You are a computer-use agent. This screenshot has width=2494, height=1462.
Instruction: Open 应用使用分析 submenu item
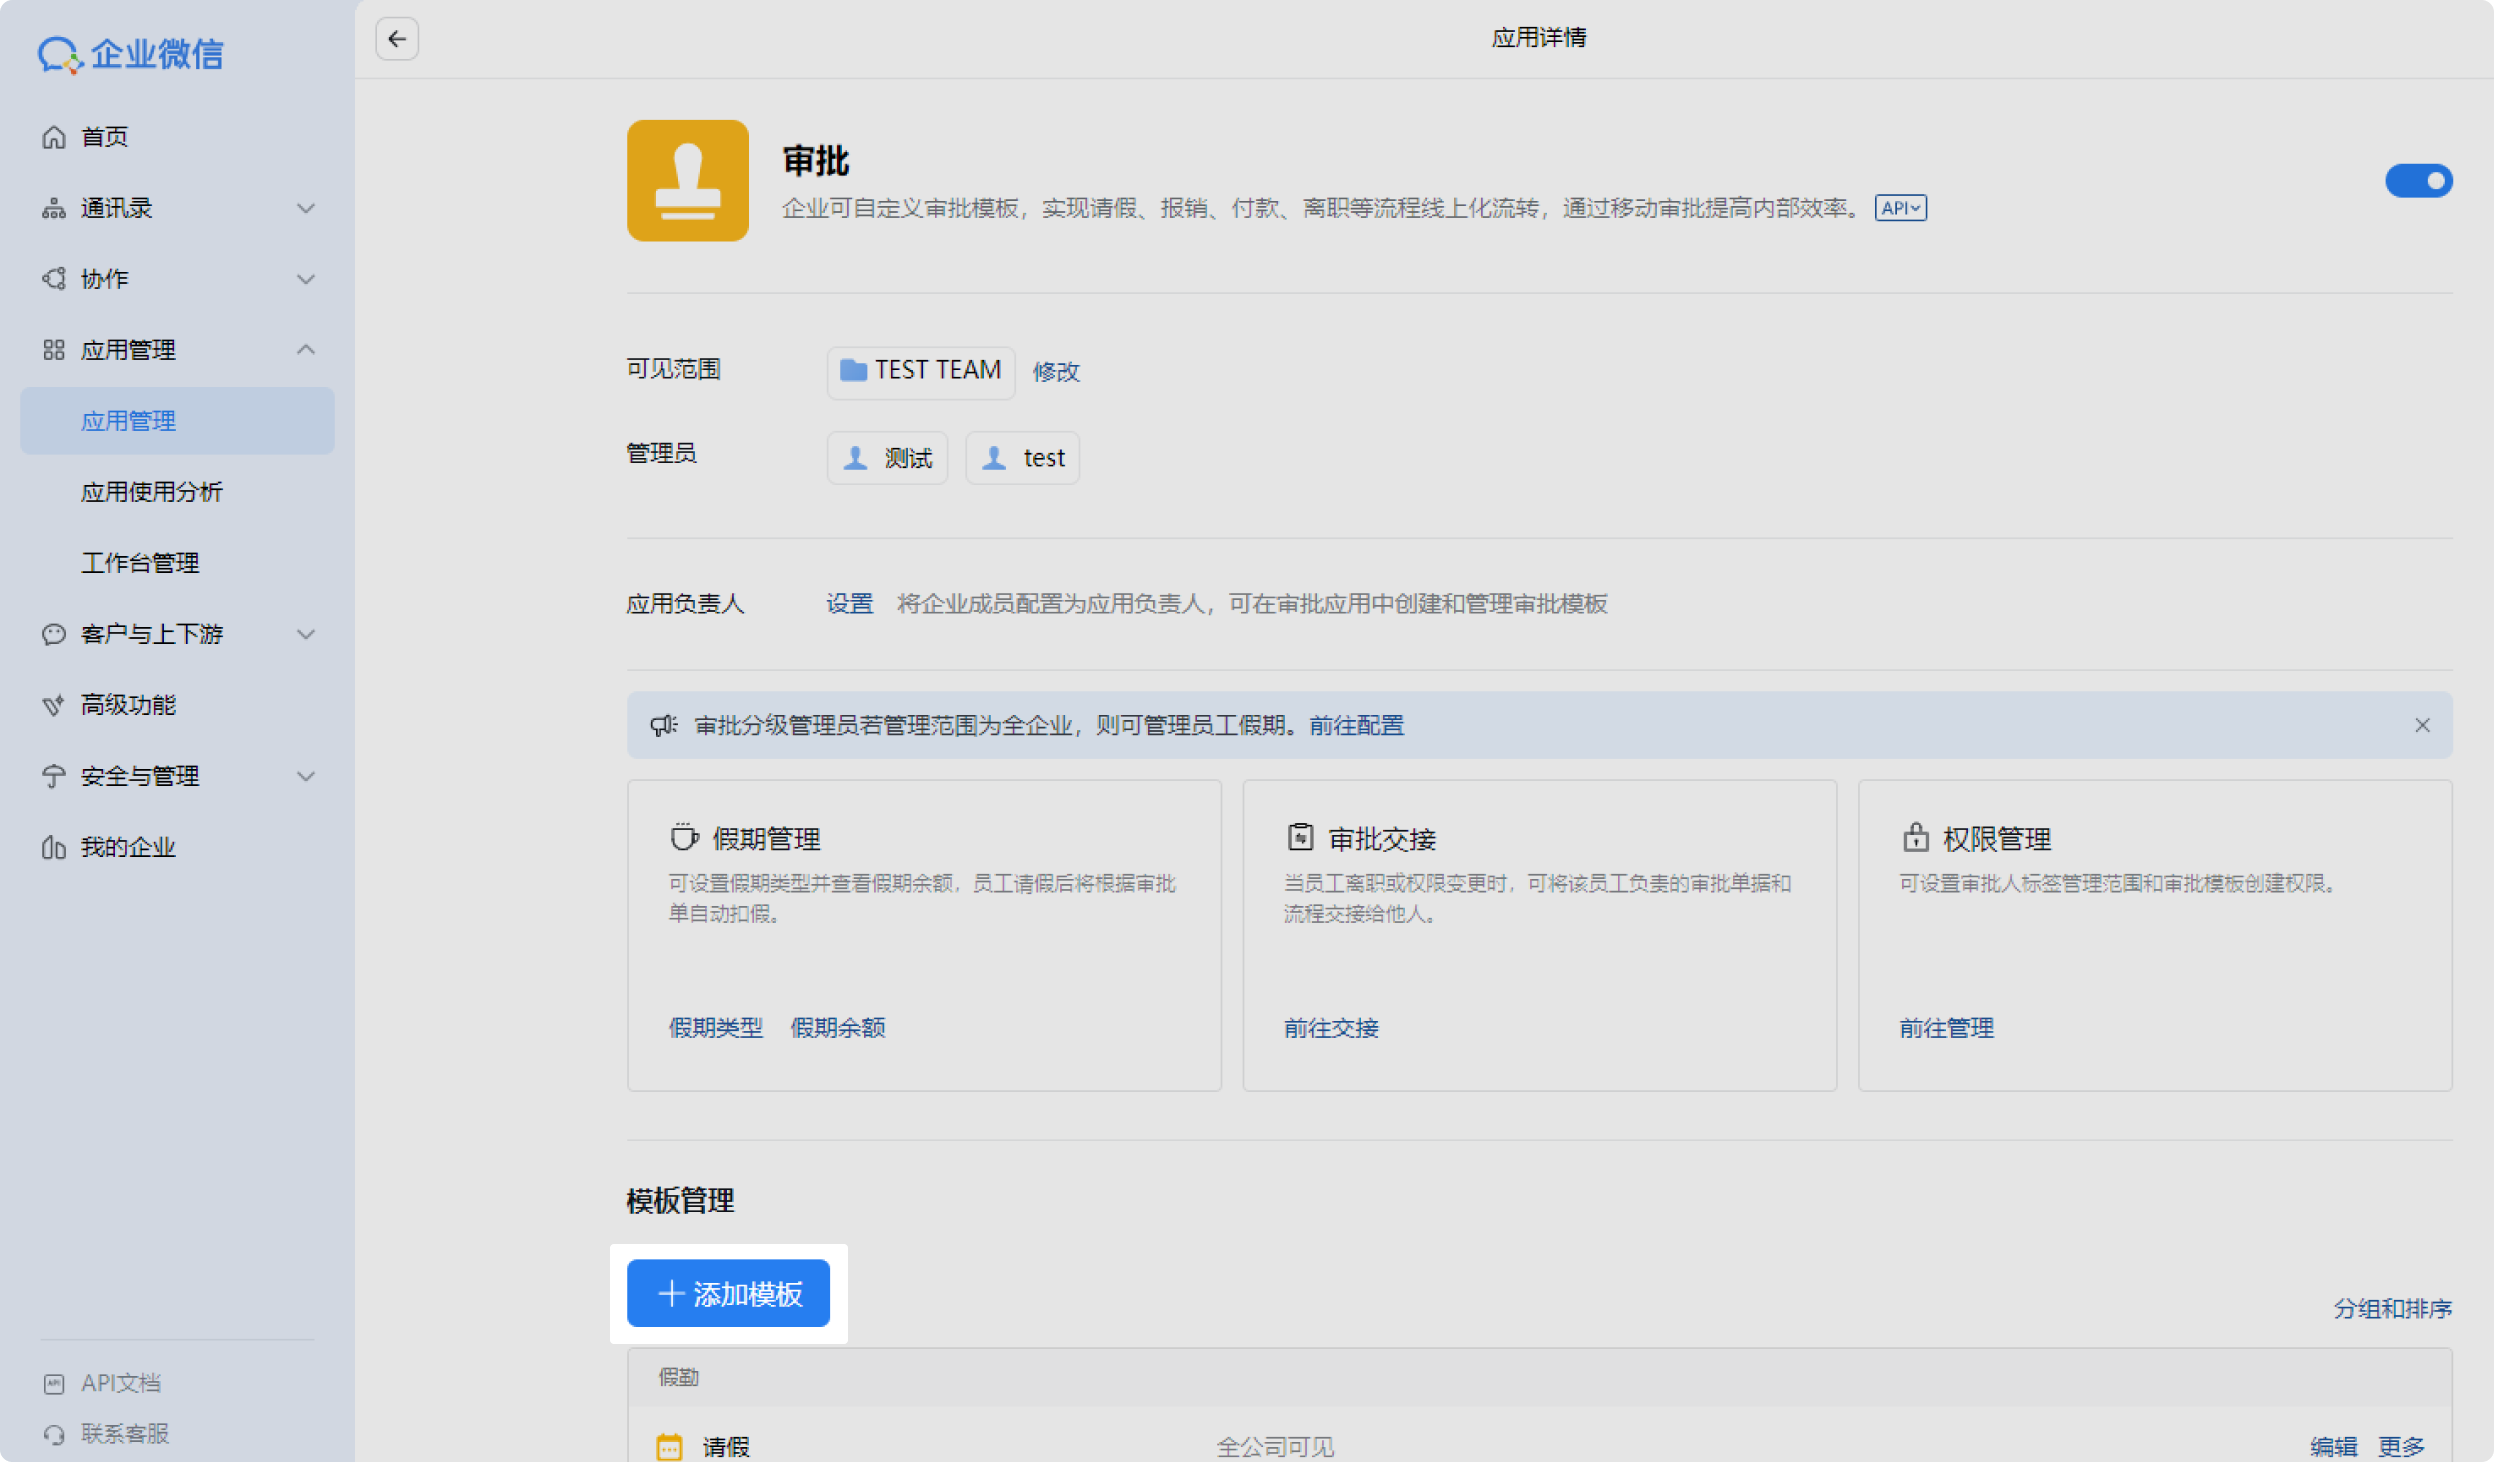(152, 492)
